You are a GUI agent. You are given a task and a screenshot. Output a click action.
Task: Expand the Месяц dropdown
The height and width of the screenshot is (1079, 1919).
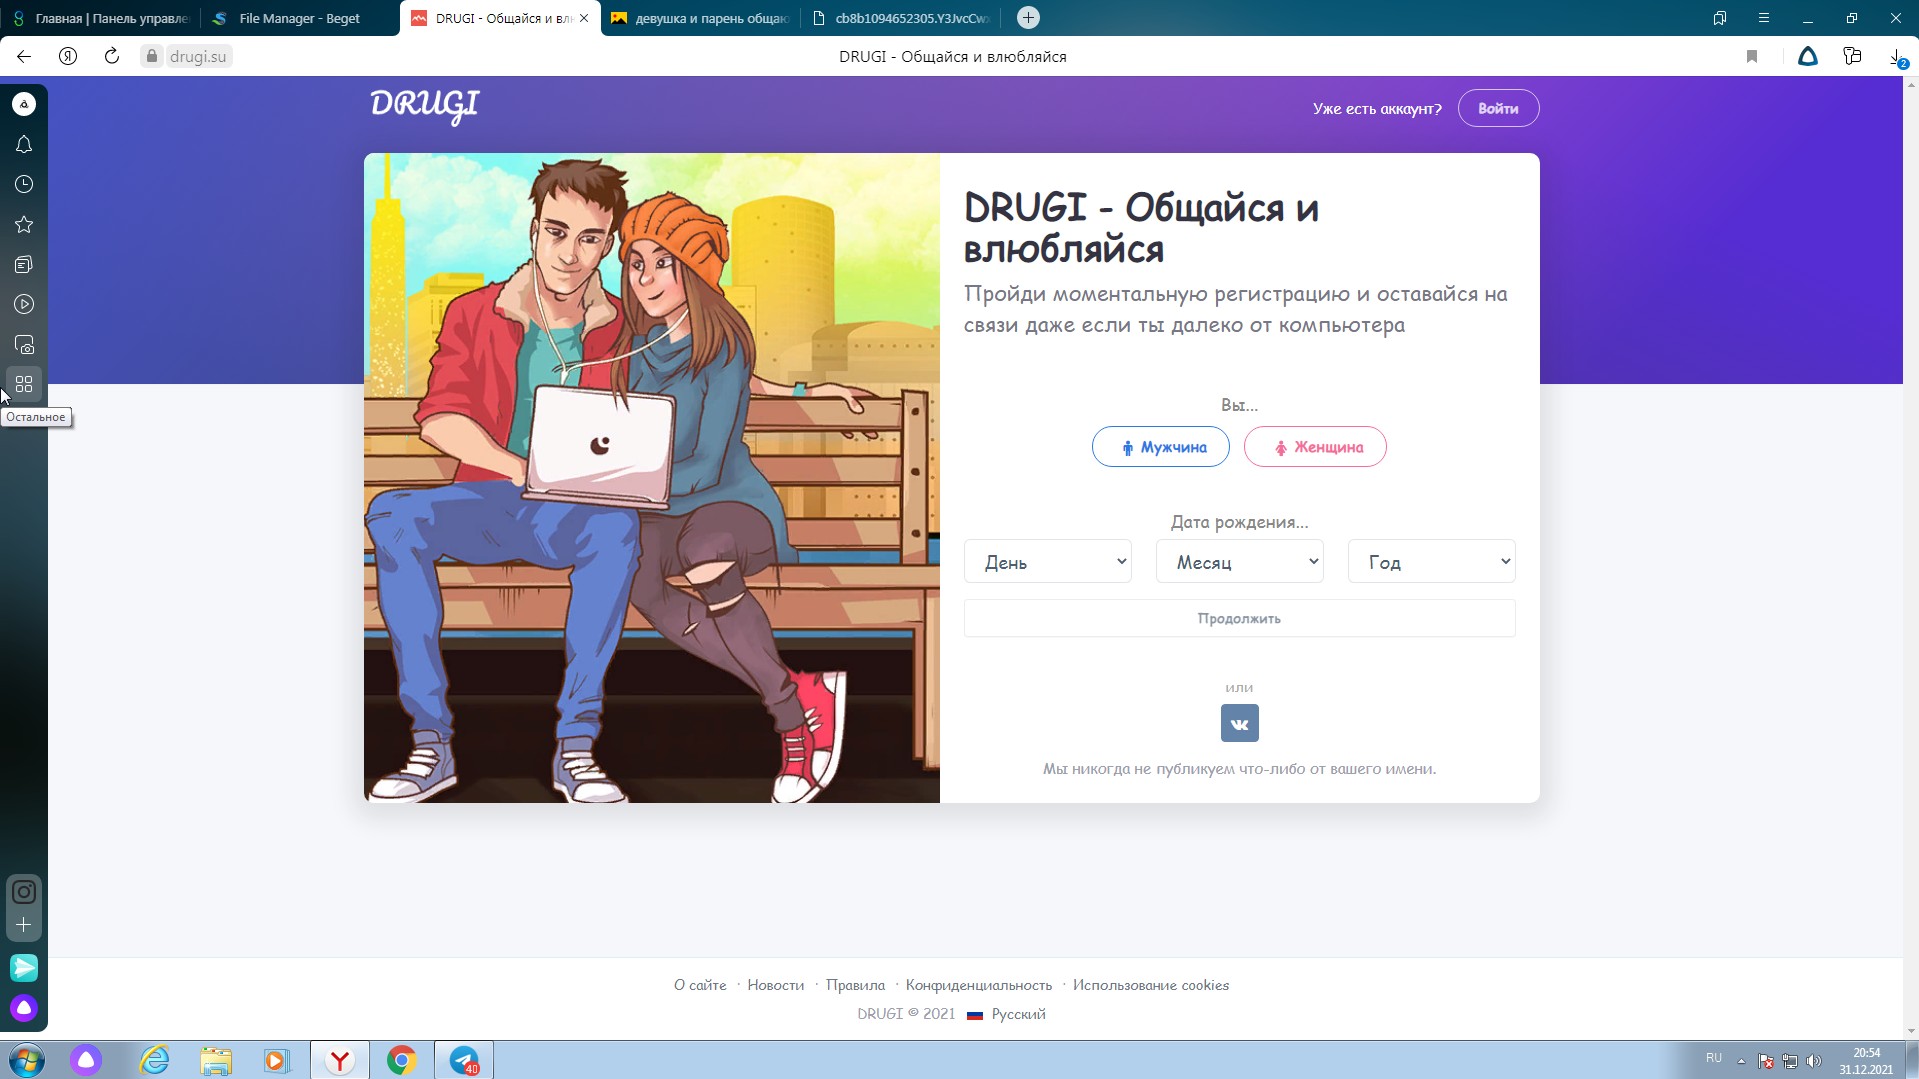pos(1239,562)
